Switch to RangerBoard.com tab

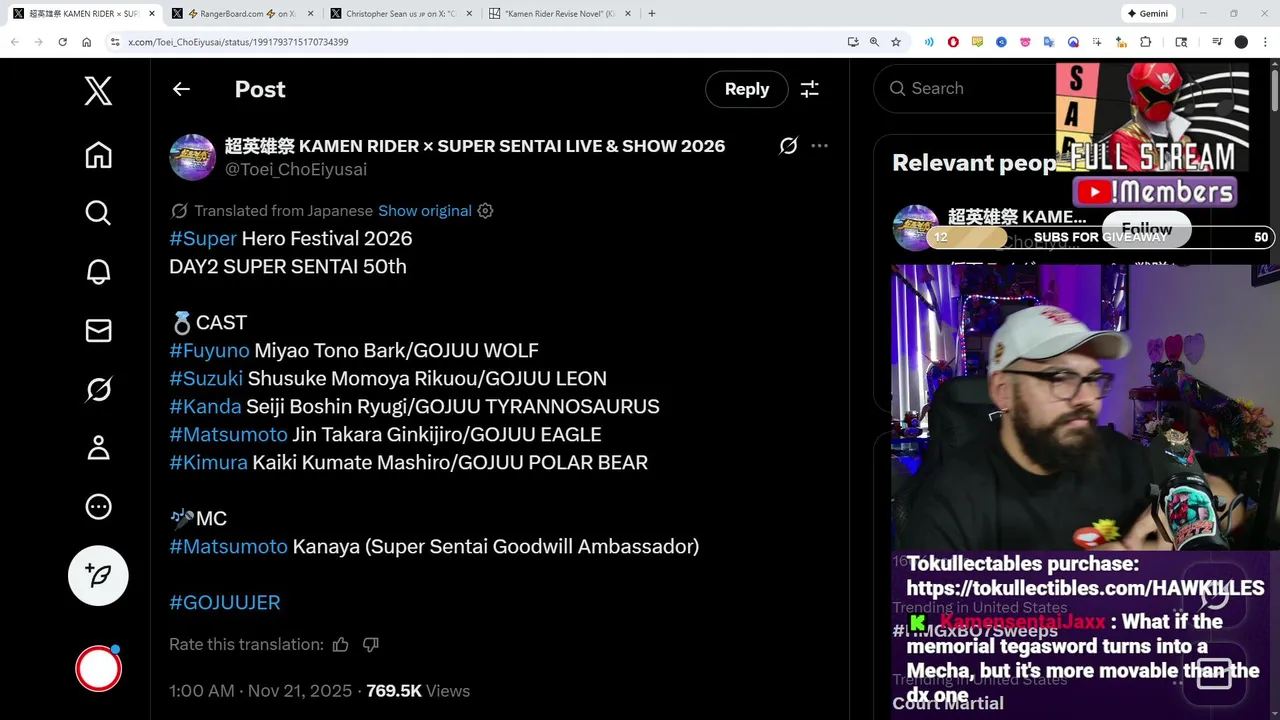241,14
